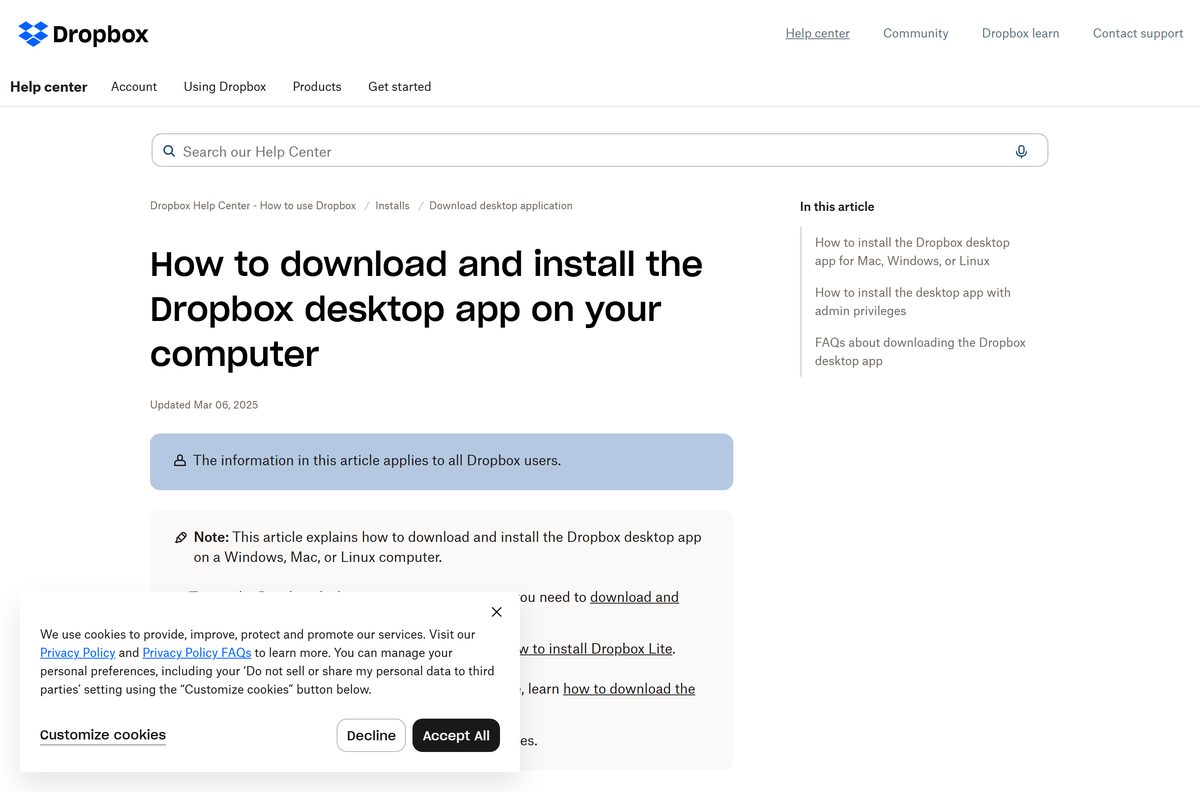Screen dimensions: 1200x792
Task: Open the Products menu
Action: (x=317, y=87)
